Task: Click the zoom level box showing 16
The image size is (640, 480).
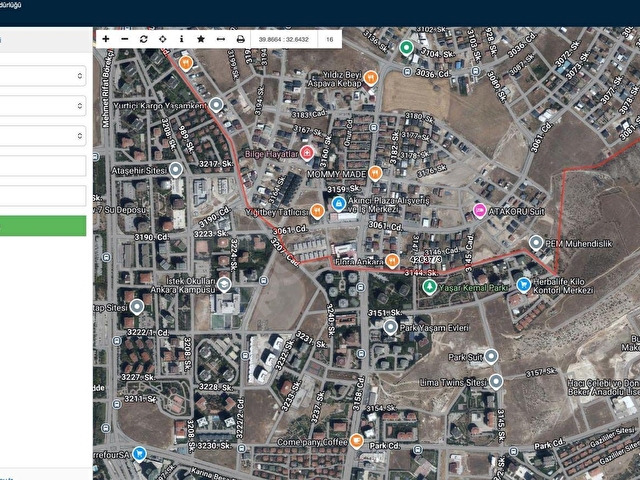Action: 330,40
